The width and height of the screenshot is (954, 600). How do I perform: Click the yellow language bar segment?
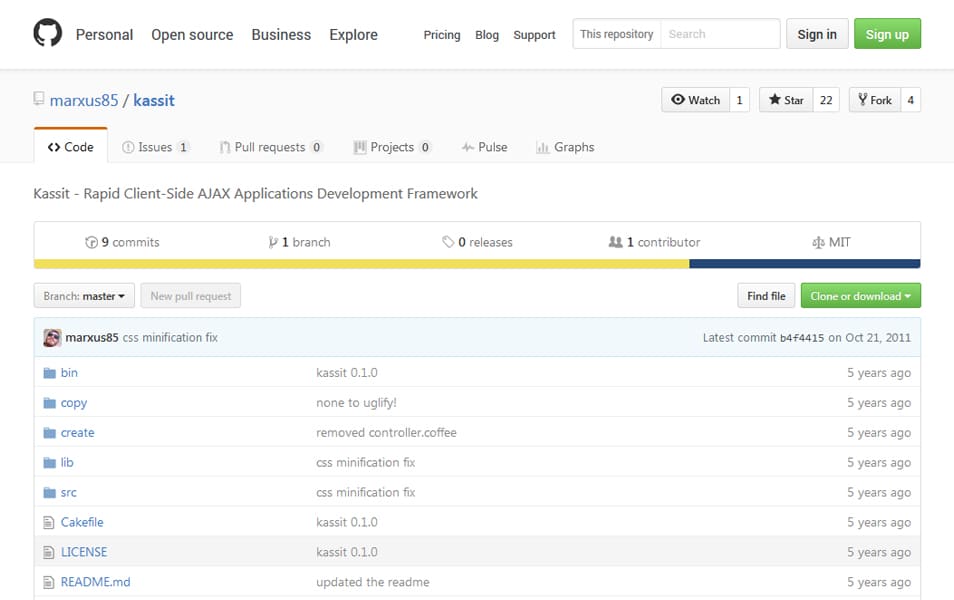(360, 264)
